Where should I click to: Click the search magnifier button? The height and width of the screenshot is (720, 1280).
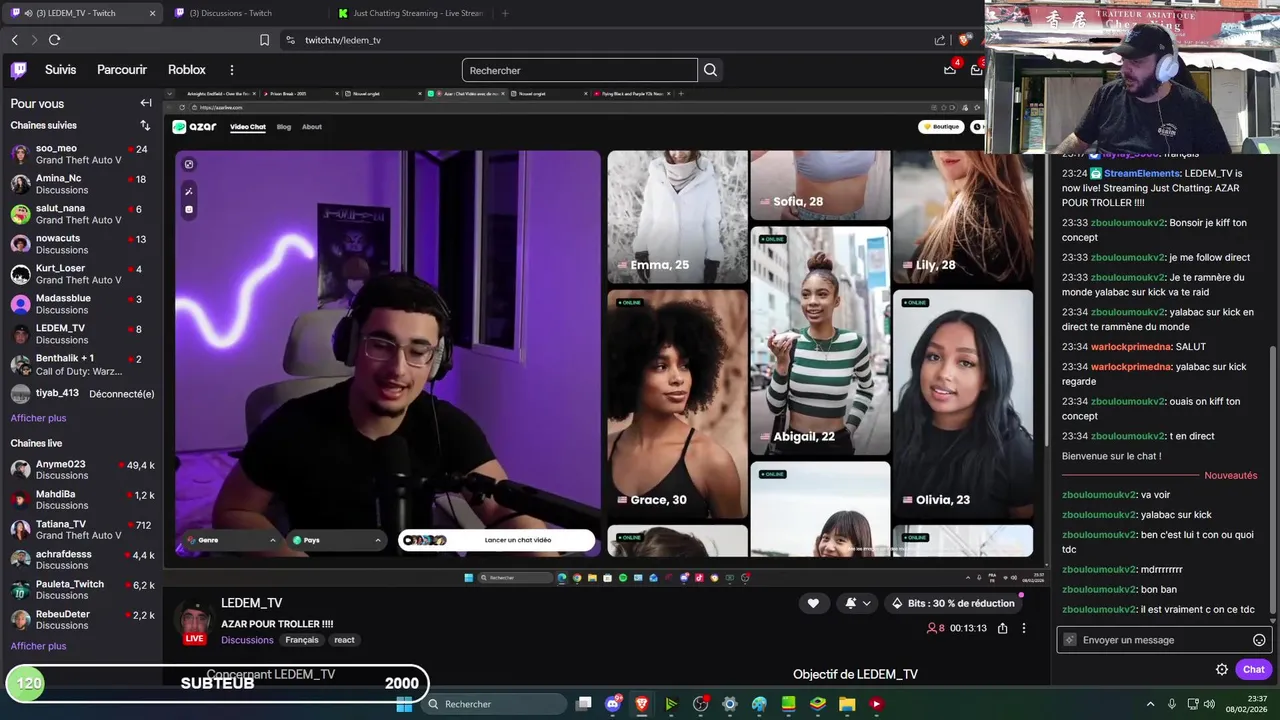(710, 70)
